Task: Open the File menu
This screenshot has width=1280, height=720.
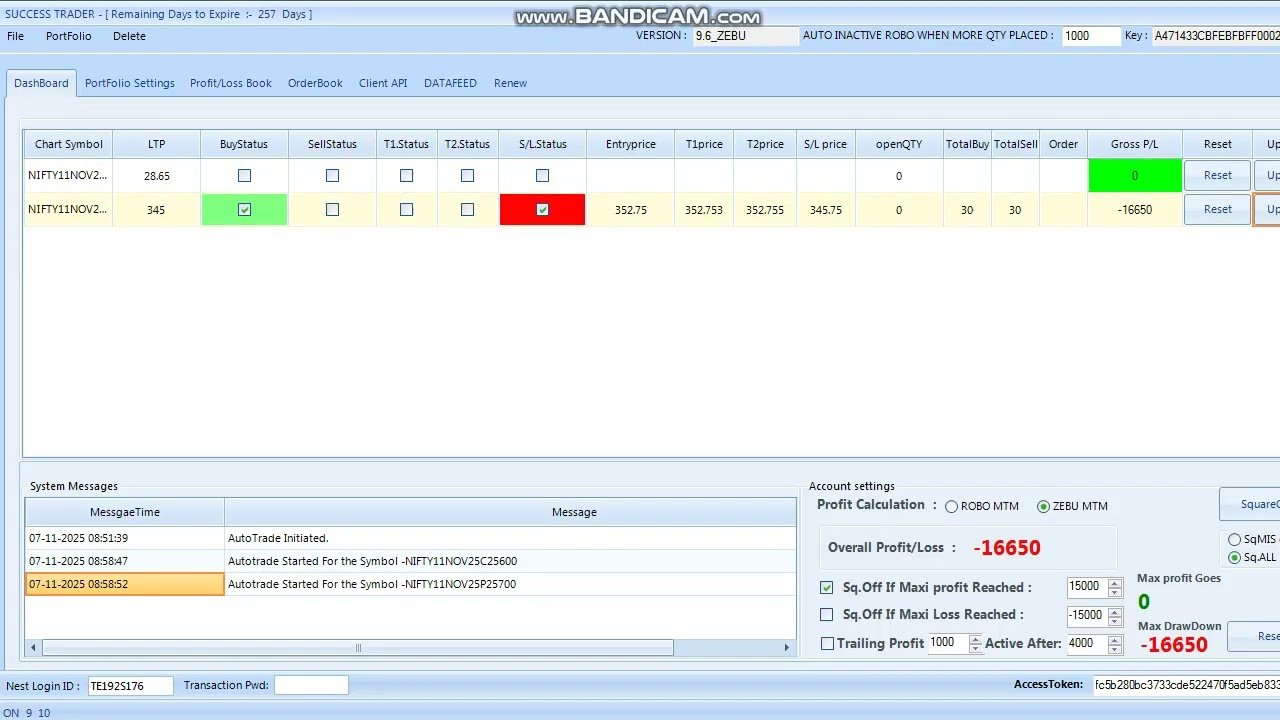Action: [x=14, y=36]
